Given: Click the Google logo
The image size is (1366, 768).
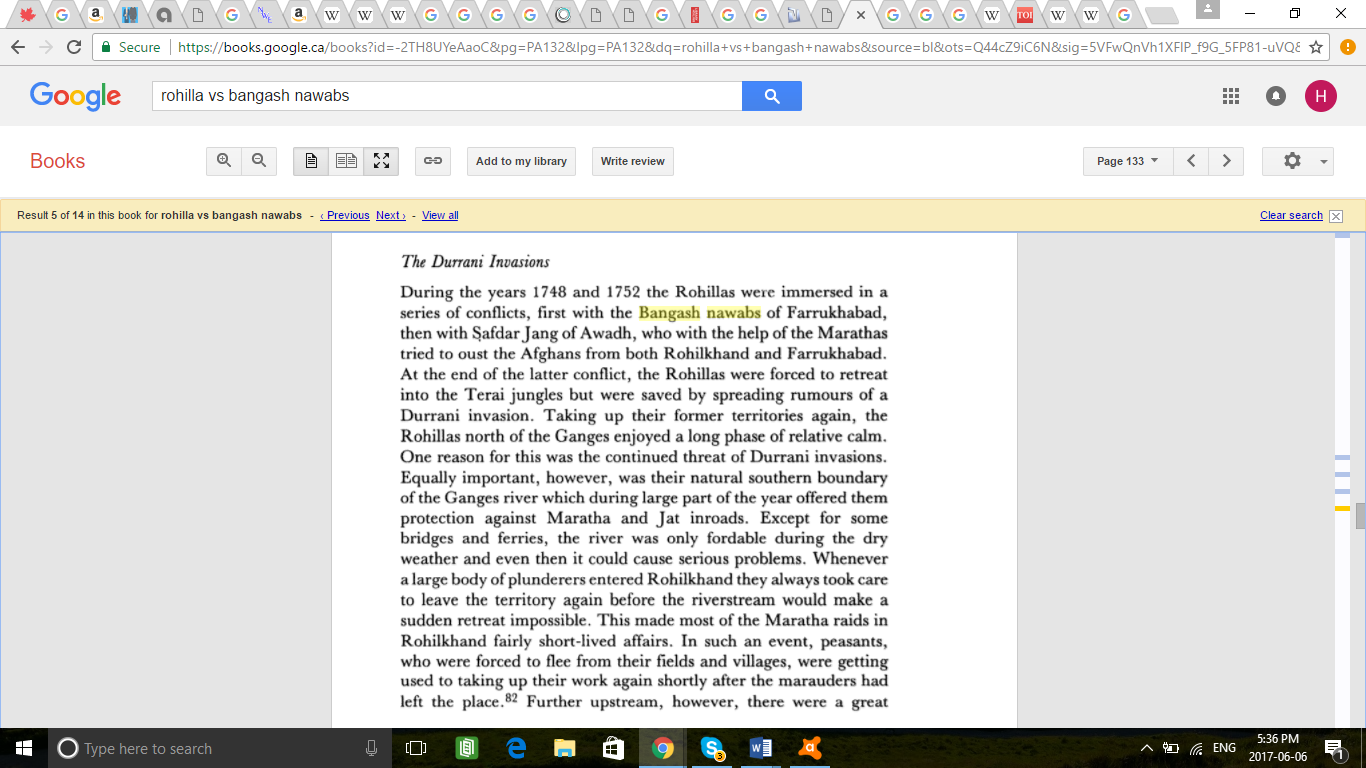Looking at the screenshot, I should [x=75, y=96].
